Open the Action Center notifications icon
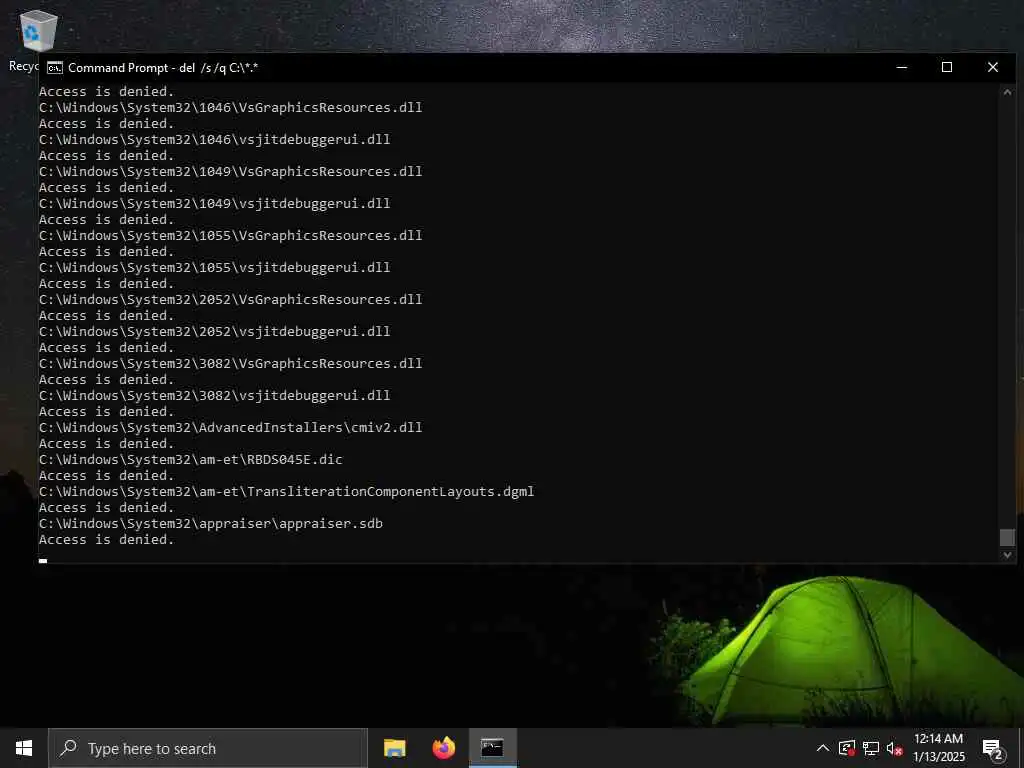Image resolution: width=1024 pixels, height=768 pixels. point(993,749)
